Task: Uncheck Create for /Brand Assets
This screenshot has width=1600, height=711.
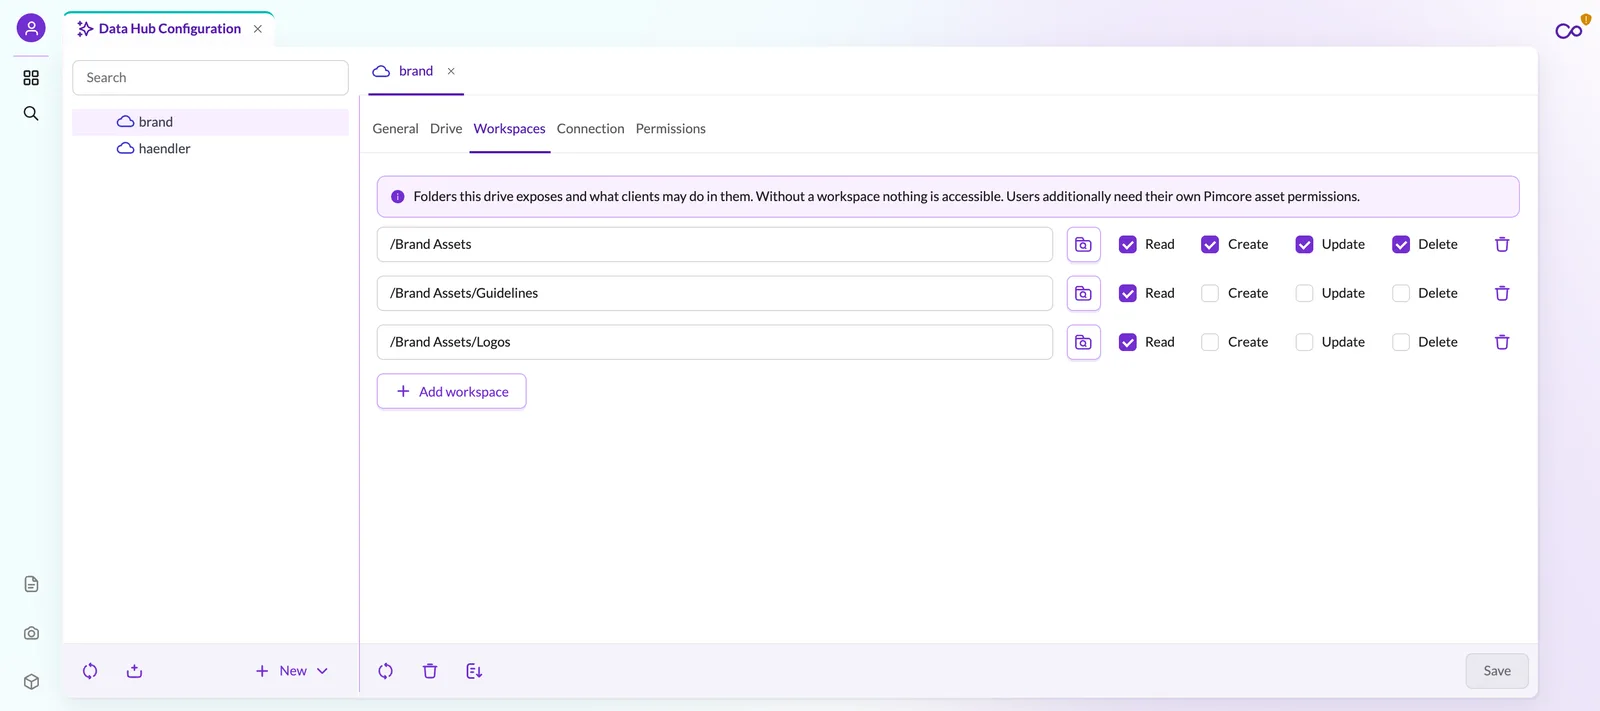Action: pos(1210,245)
